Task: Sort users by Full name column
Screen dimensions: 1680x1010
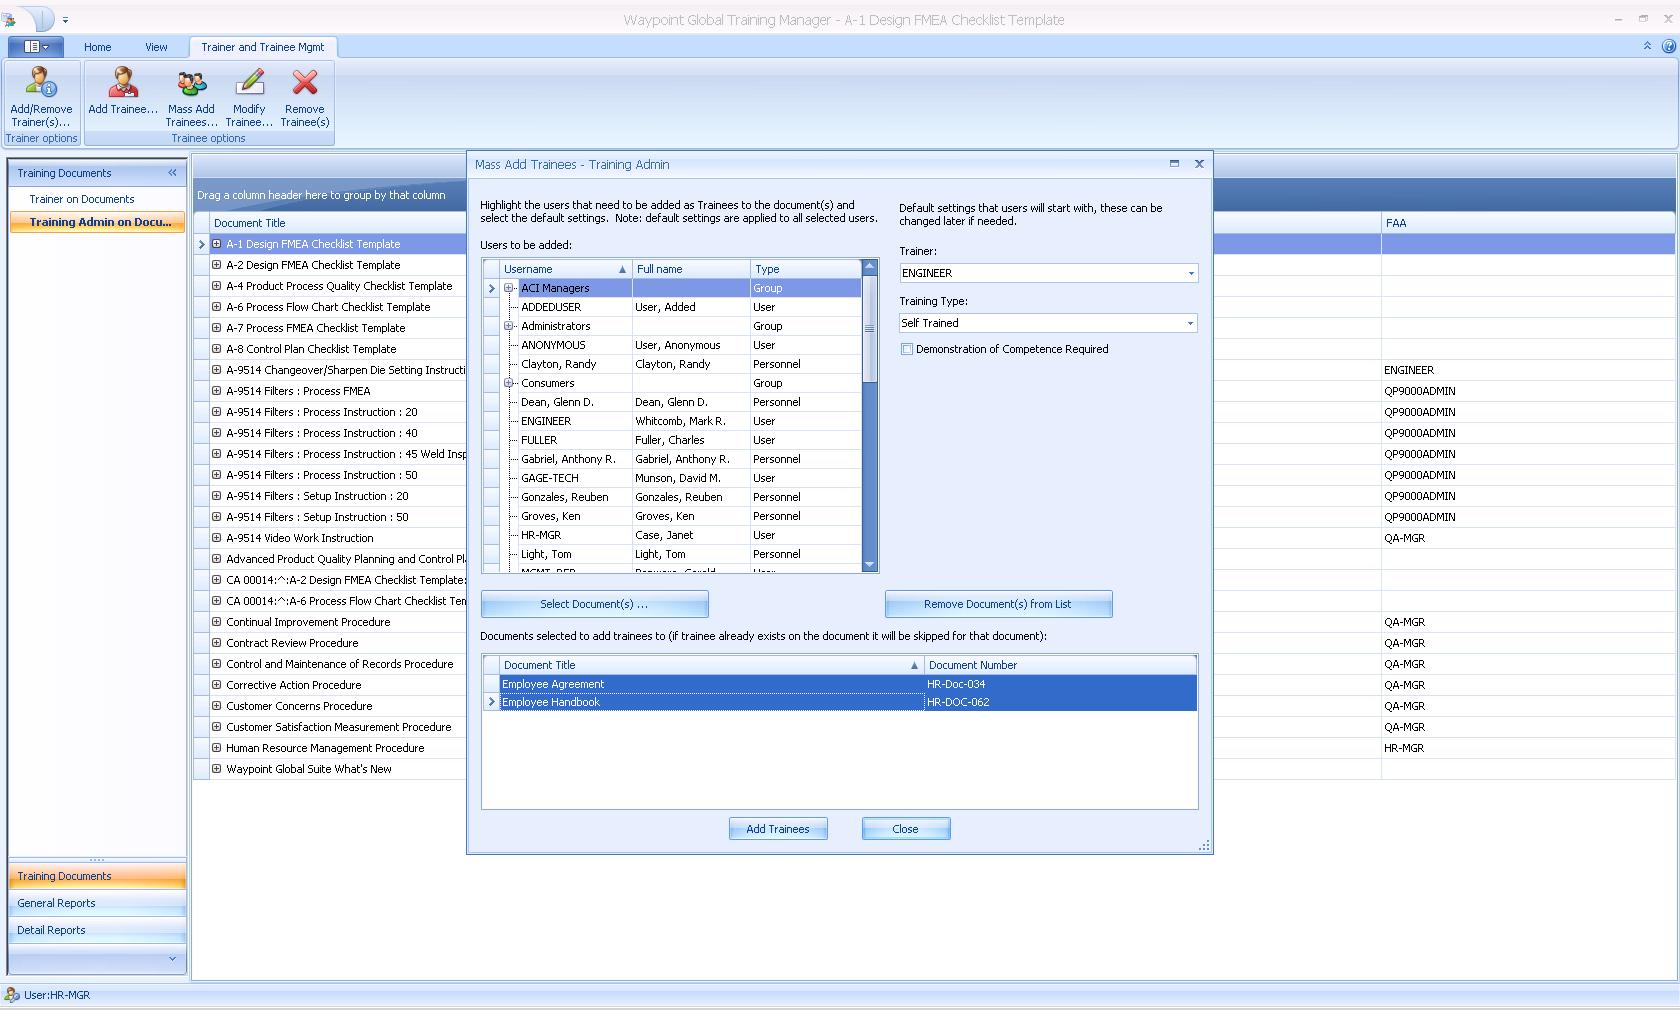Action: tap(691, 269)
